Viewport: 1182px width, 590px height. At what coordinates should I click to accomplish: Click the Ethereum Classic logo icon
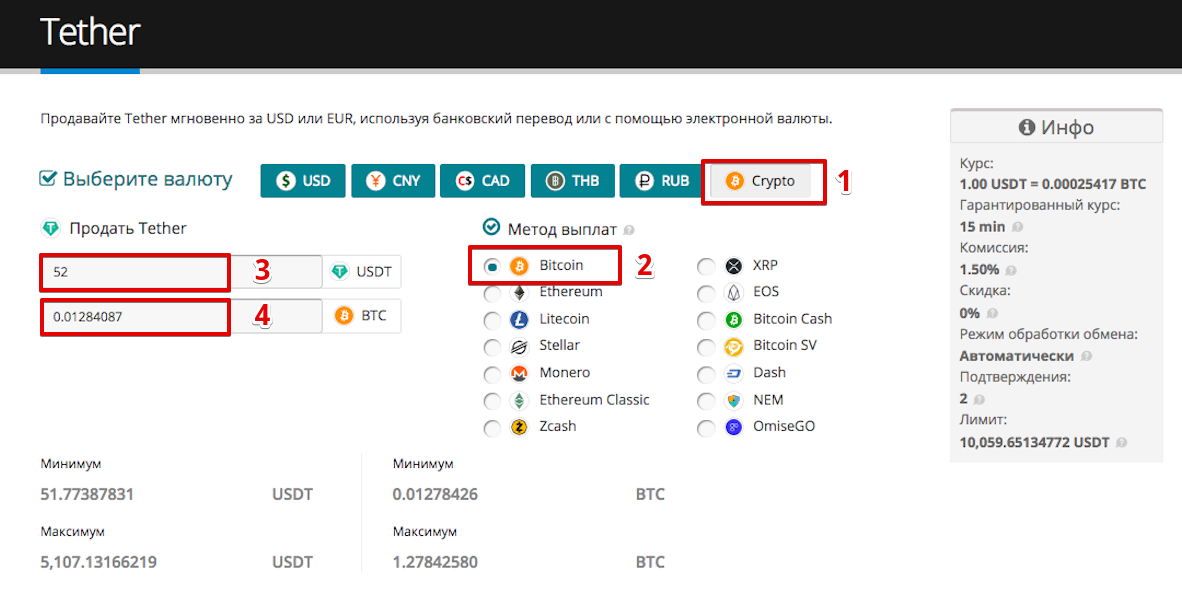coord(519,400)
